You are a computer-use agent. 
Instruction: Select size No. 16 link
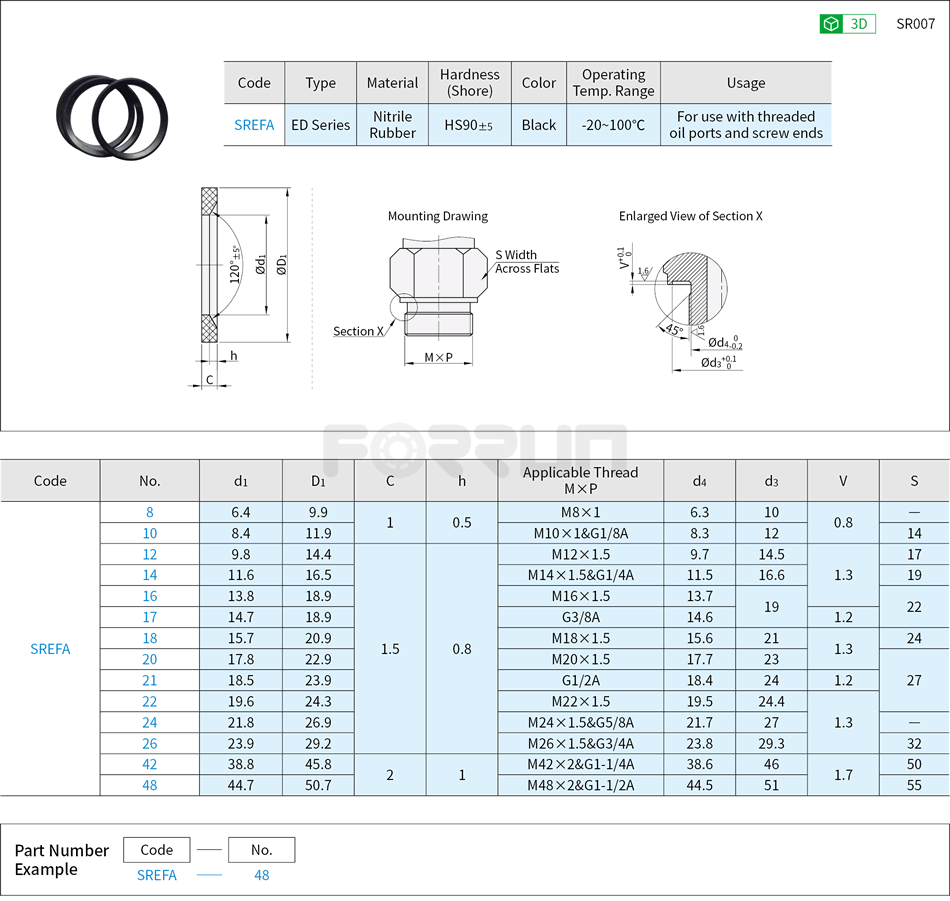point(150,596)
